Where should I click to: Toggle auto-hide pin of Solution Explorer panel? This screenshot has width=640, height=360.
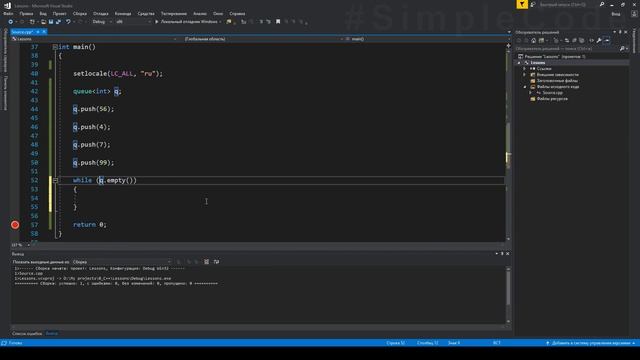point(620,32)
